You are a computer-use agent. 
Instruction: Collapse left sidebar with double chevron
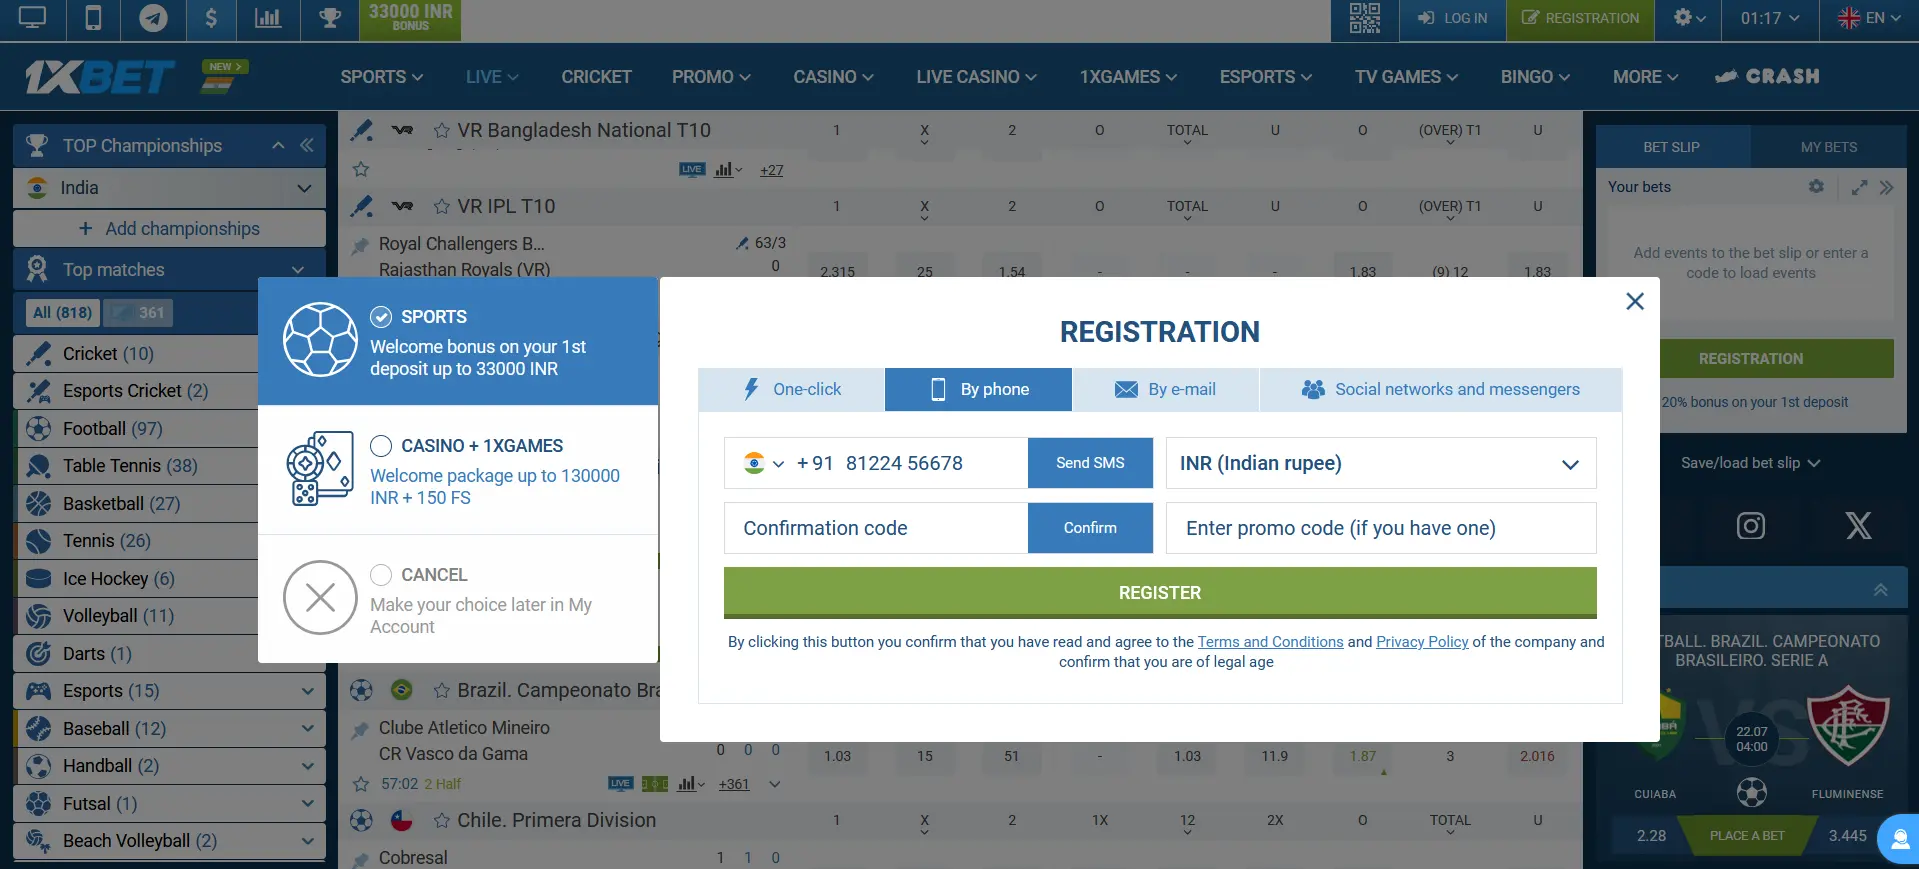(307, 145)
